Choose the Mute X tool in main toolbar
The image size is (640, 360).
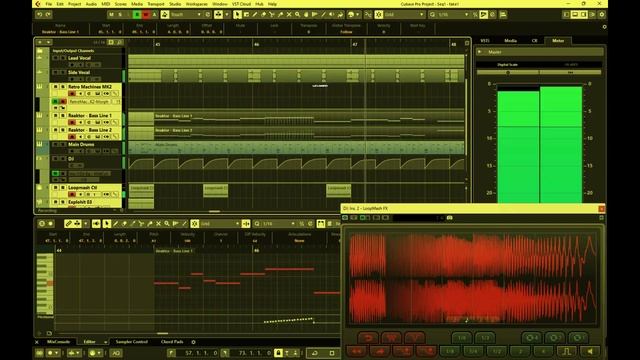[x=289, y=15]
